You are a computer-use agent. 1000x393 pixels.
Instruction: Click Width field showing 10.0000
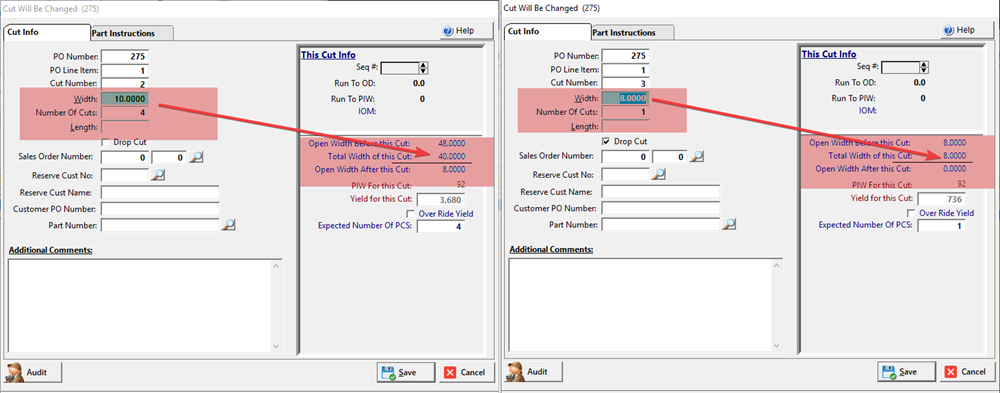125,99
